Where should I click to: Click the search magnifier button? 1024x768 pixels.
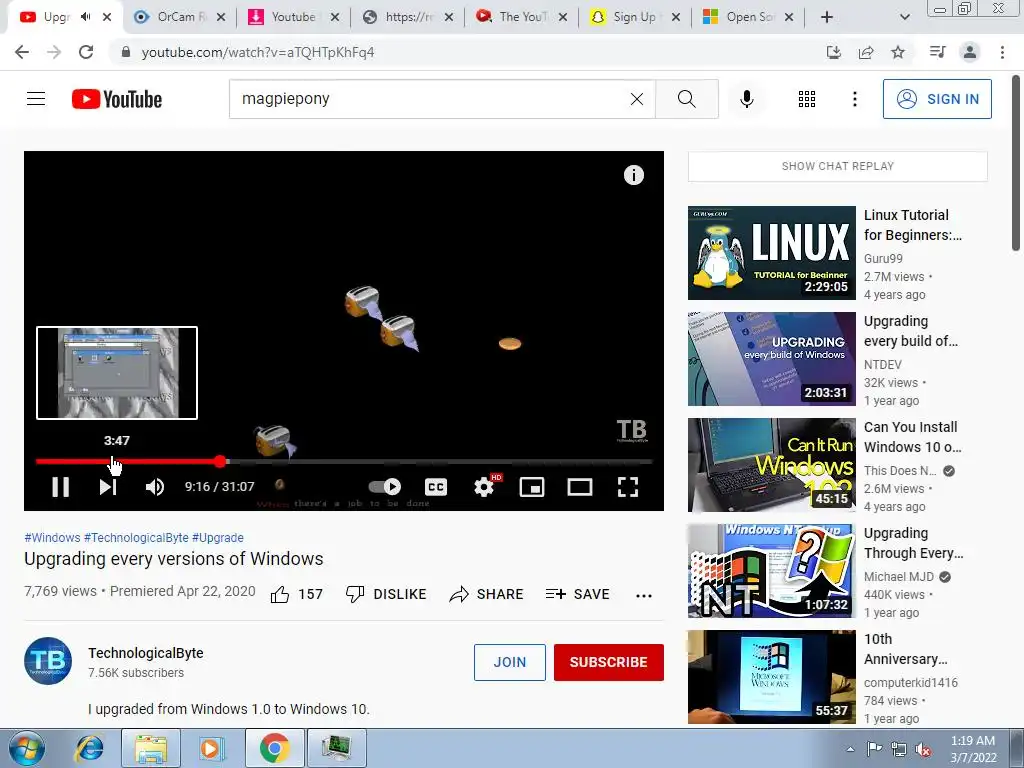click(686, 99)
